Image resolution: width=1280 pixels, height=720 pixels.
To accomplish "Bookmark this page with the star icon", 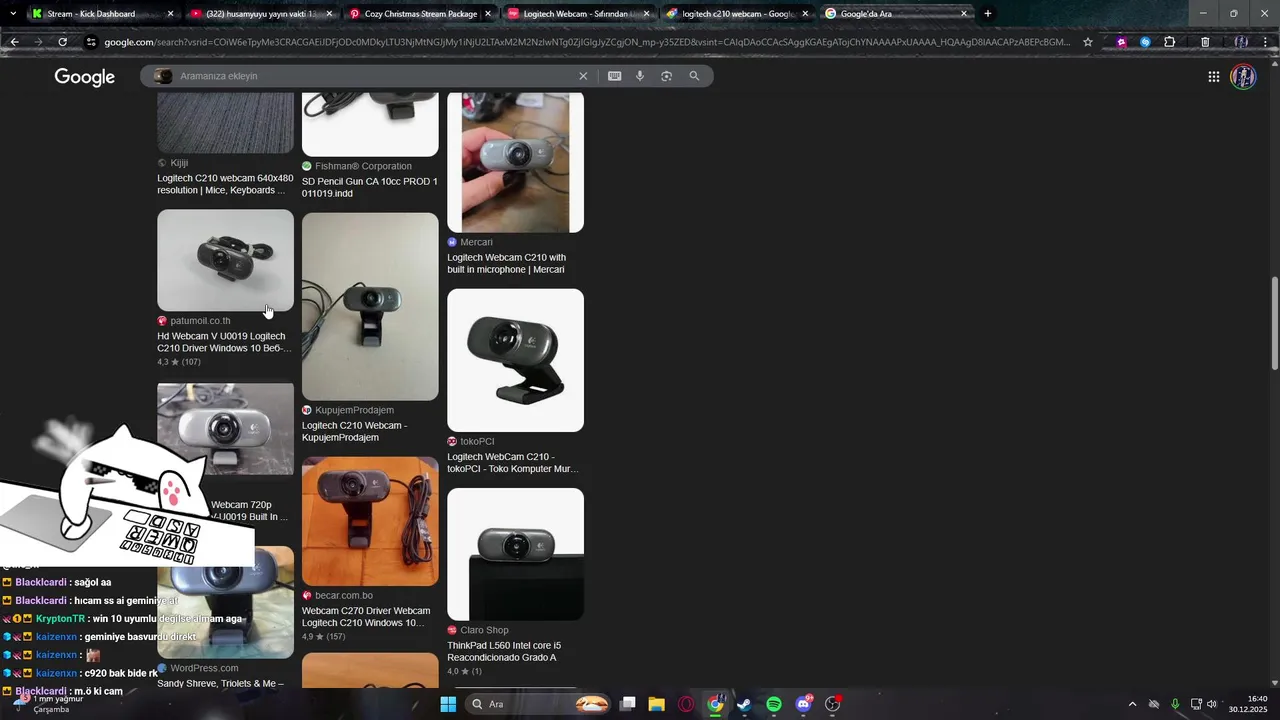I will click(1088, 42).
